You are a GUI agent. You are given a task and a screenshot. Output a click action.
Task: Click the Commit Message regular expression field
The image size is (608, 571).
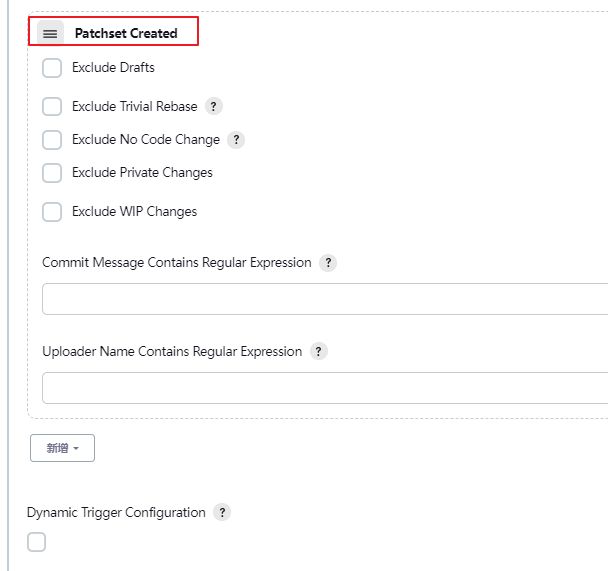[325, 299]
